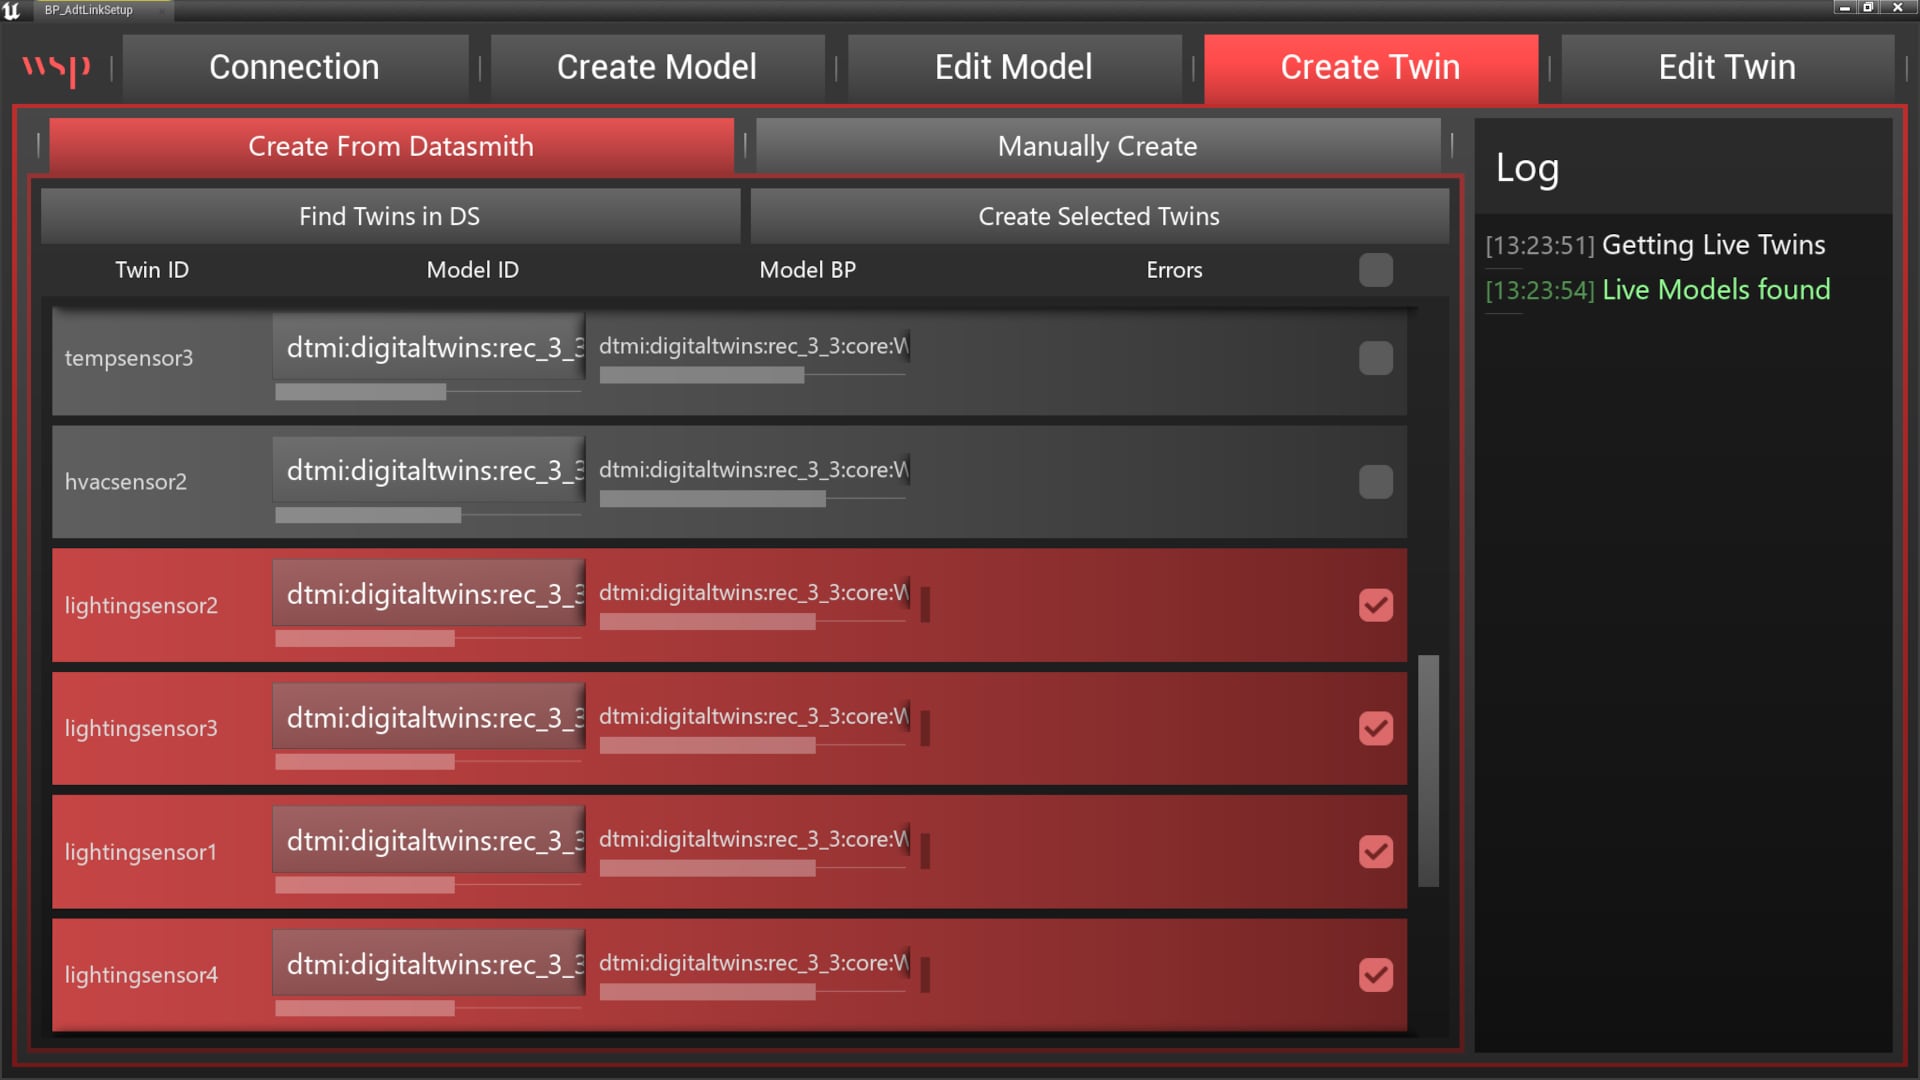1920x1080 pixels.
Task: Switch to the Connection tab
Action: tap(294, 67)
